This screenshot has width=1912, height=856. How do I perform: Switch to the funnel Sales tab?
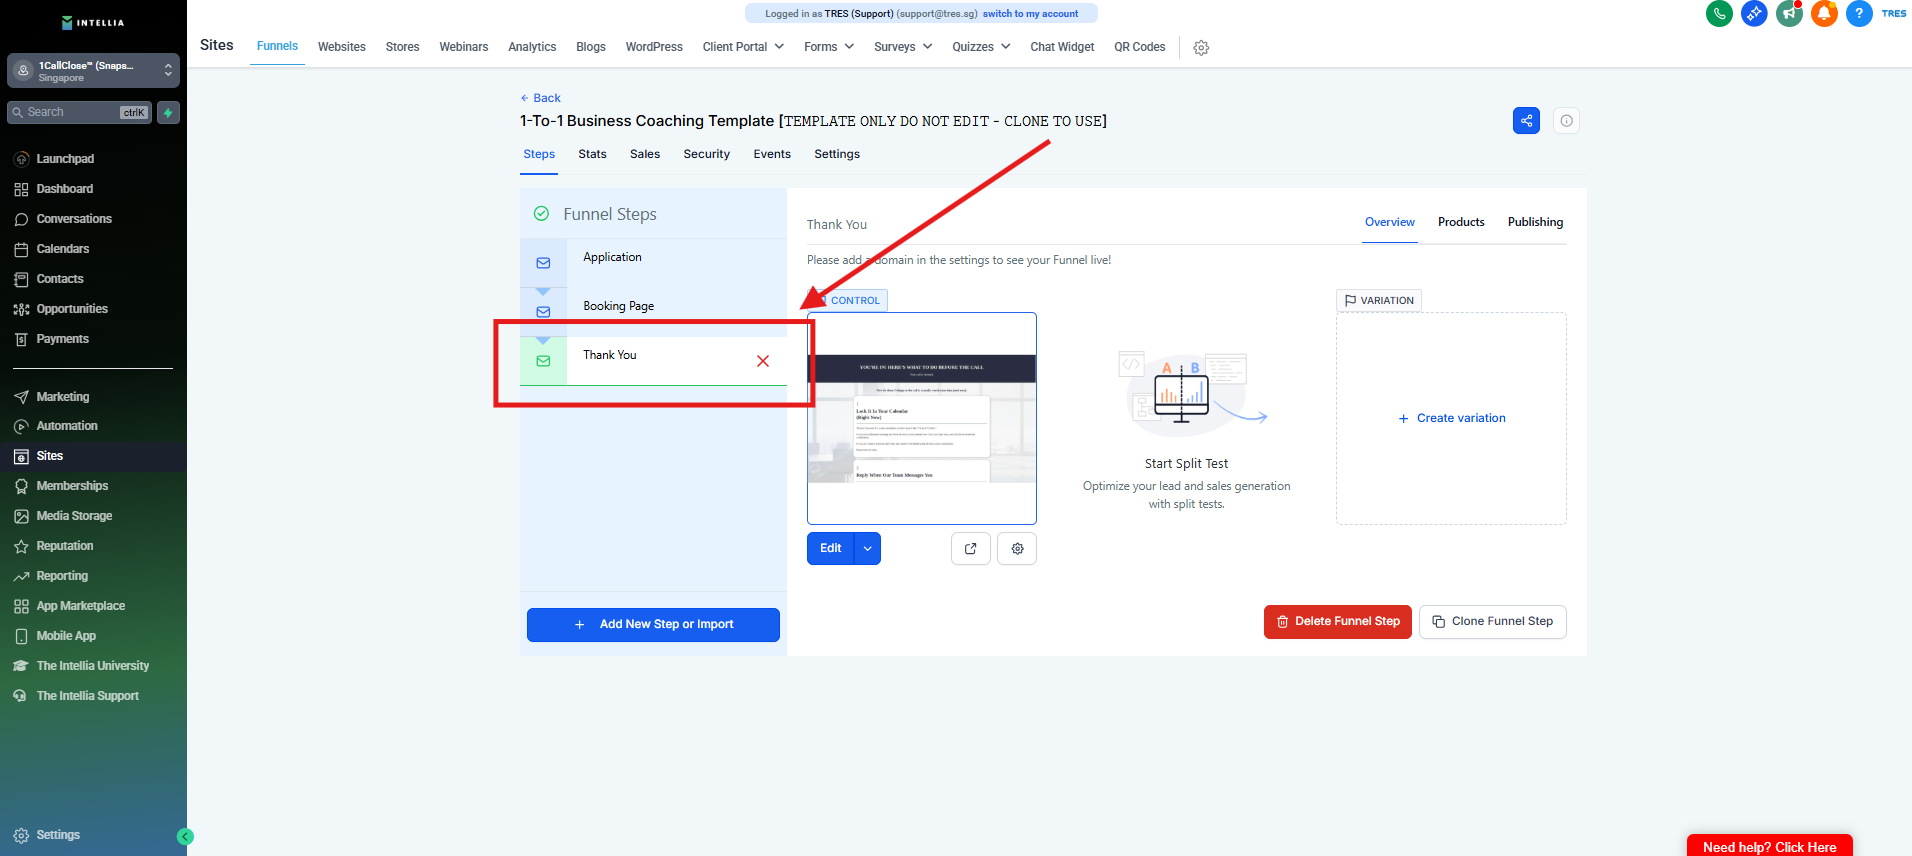(645, 154)
